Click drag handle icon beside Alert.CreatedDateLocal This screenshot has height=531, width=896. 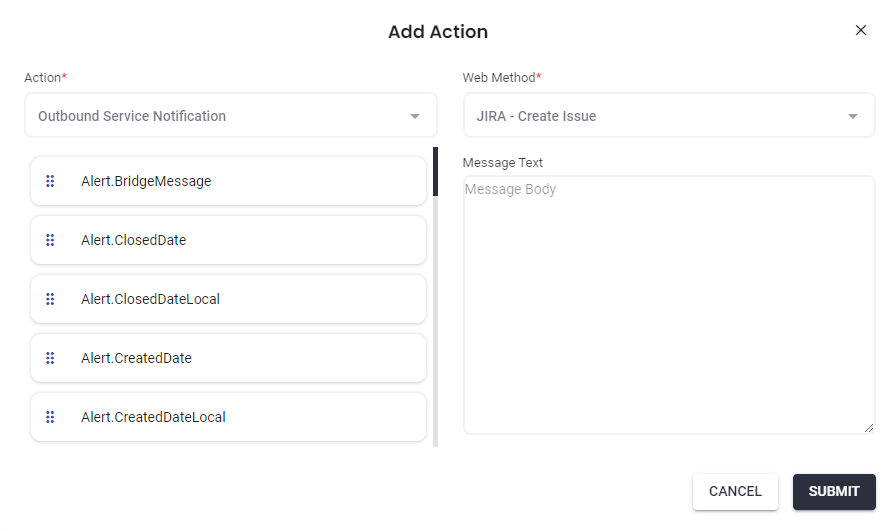[50, 417]
